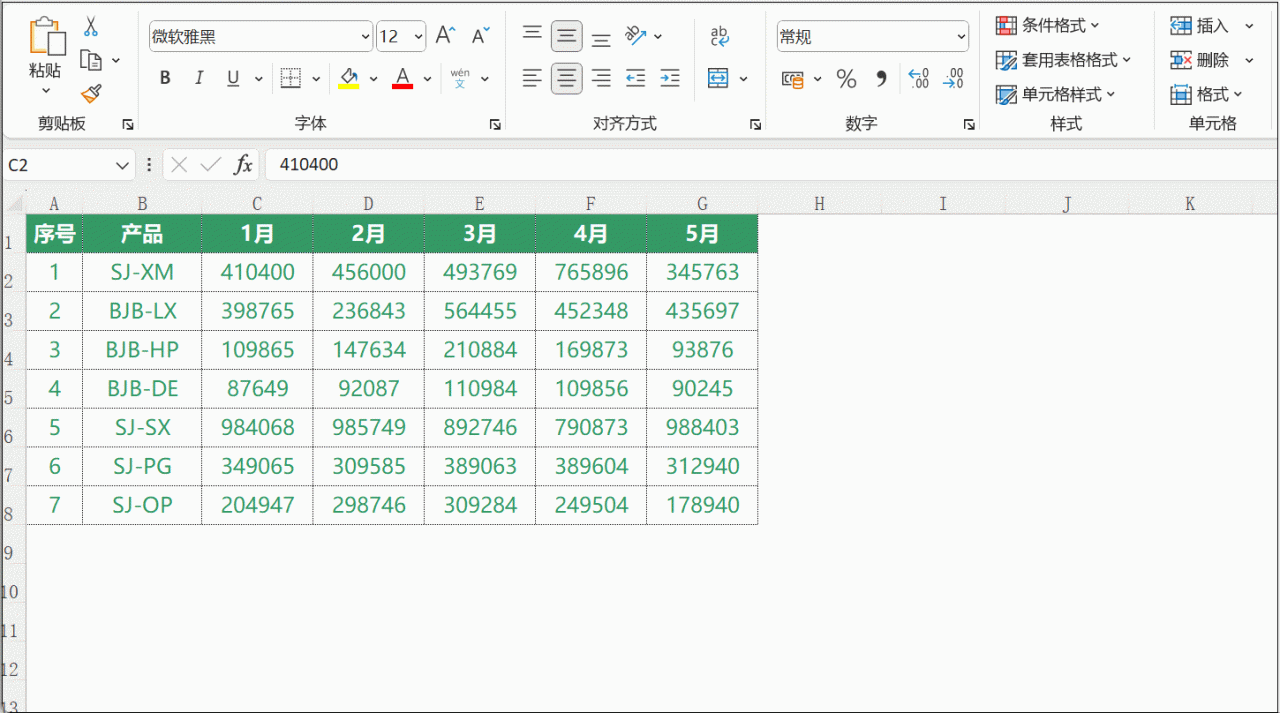The image size is (1280, 713).
Task: Click Wrap Text icon
Action: 719,36
